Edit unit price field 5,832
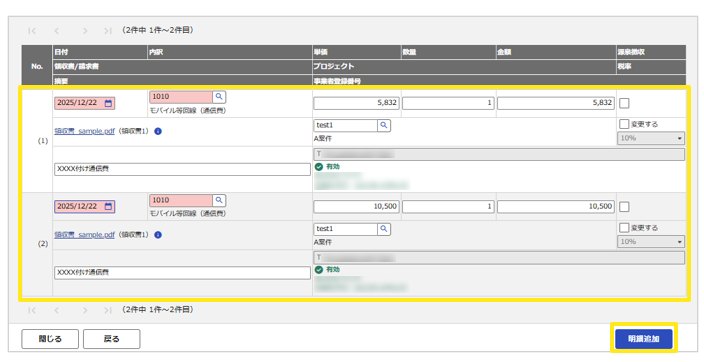Screen dimensions: 704x362 tap(356, 103)
